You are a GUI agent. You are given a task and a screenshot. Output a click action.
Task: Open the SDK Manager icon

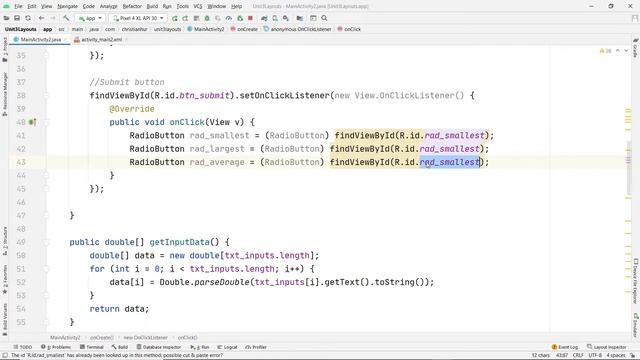286,18
